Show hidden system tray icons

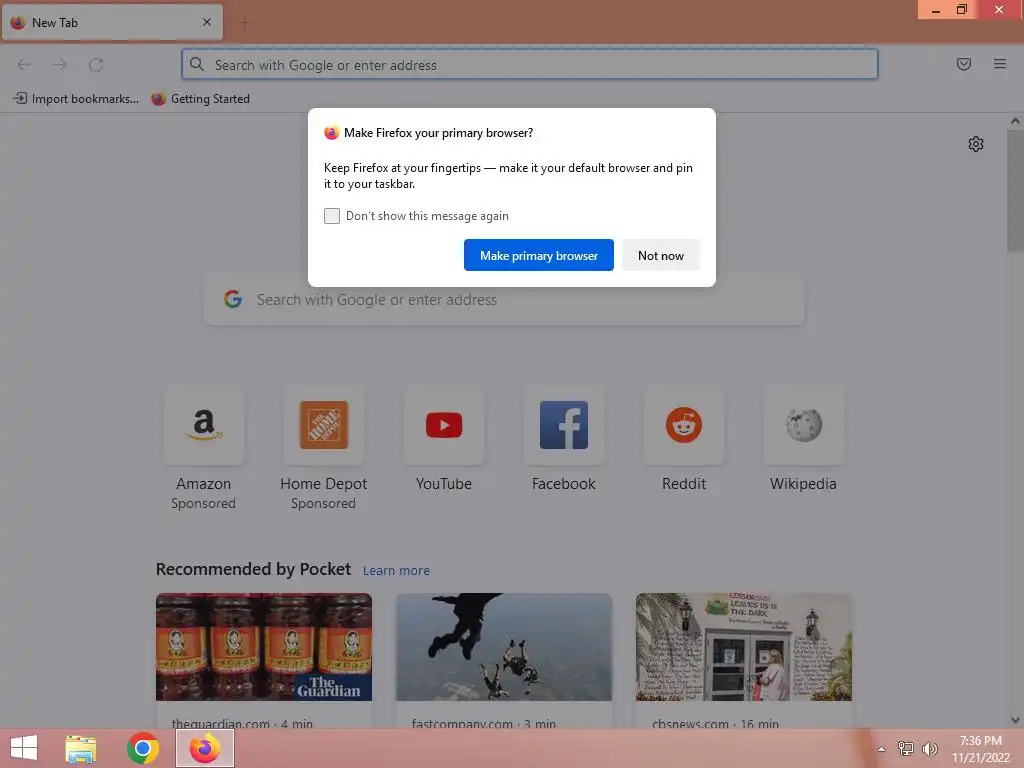click(x=882, y=749)
